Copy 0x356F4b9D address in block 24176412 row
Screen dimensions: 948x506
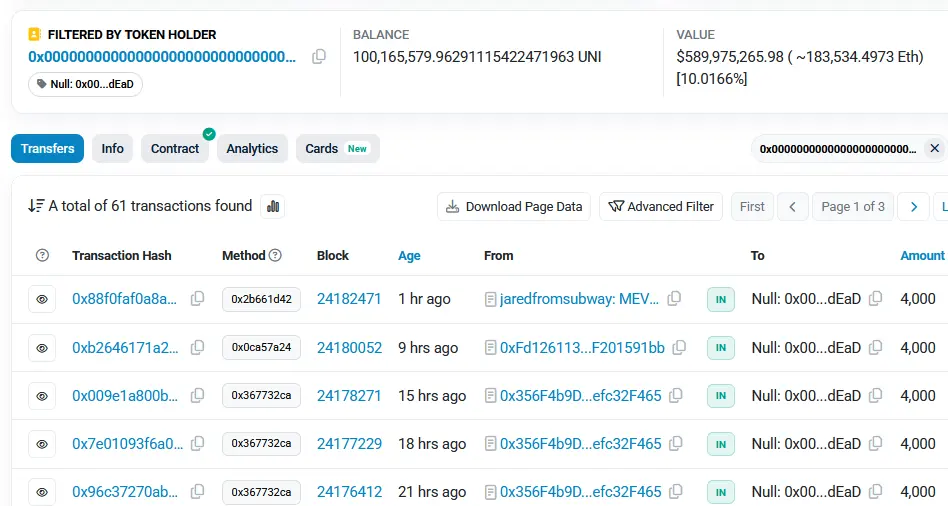click(x=676, y=492)
